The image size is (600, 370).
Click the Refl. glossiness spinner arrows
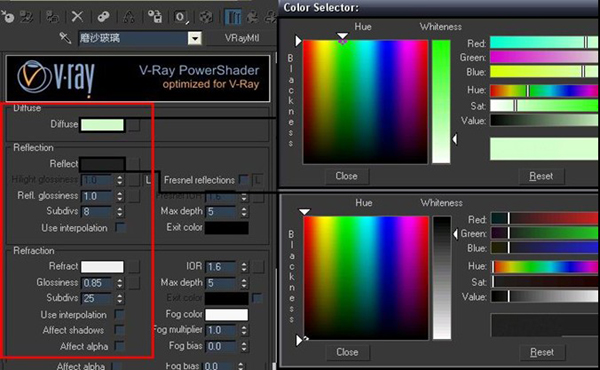120,196
